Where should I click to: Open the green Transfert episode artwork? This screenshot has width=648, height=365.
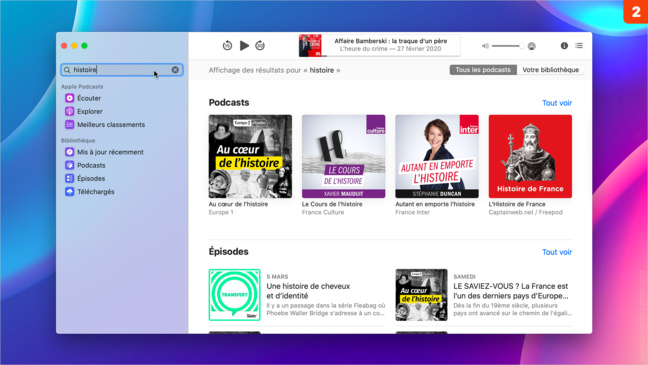coord(235,295)
